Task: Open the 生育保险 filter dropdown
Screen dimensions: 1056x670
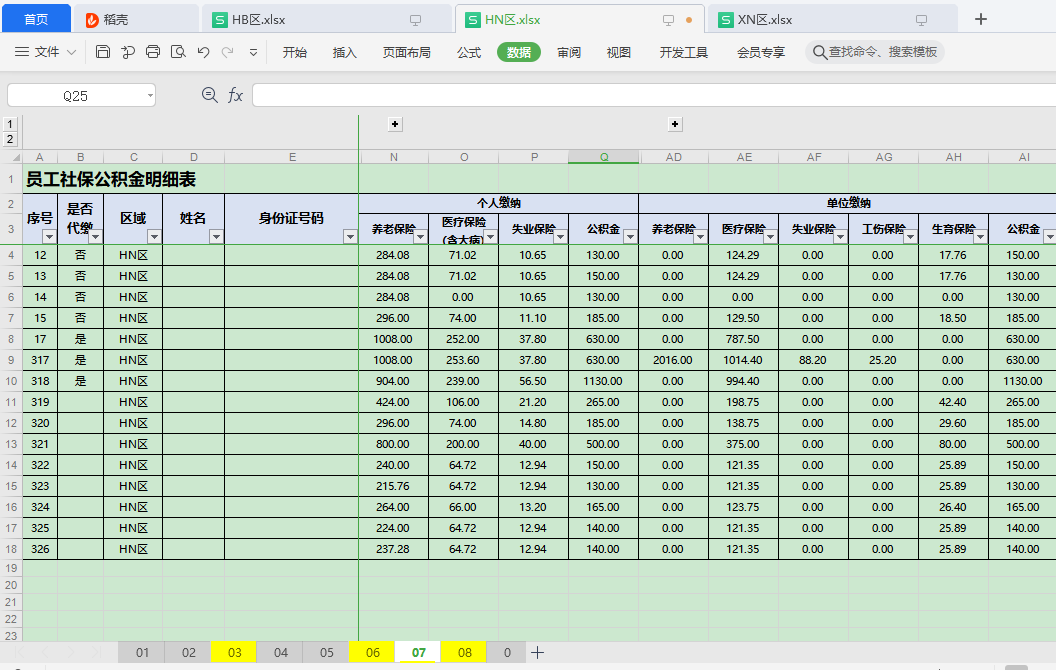Action: pyautogui.click(x=981, y=236)
